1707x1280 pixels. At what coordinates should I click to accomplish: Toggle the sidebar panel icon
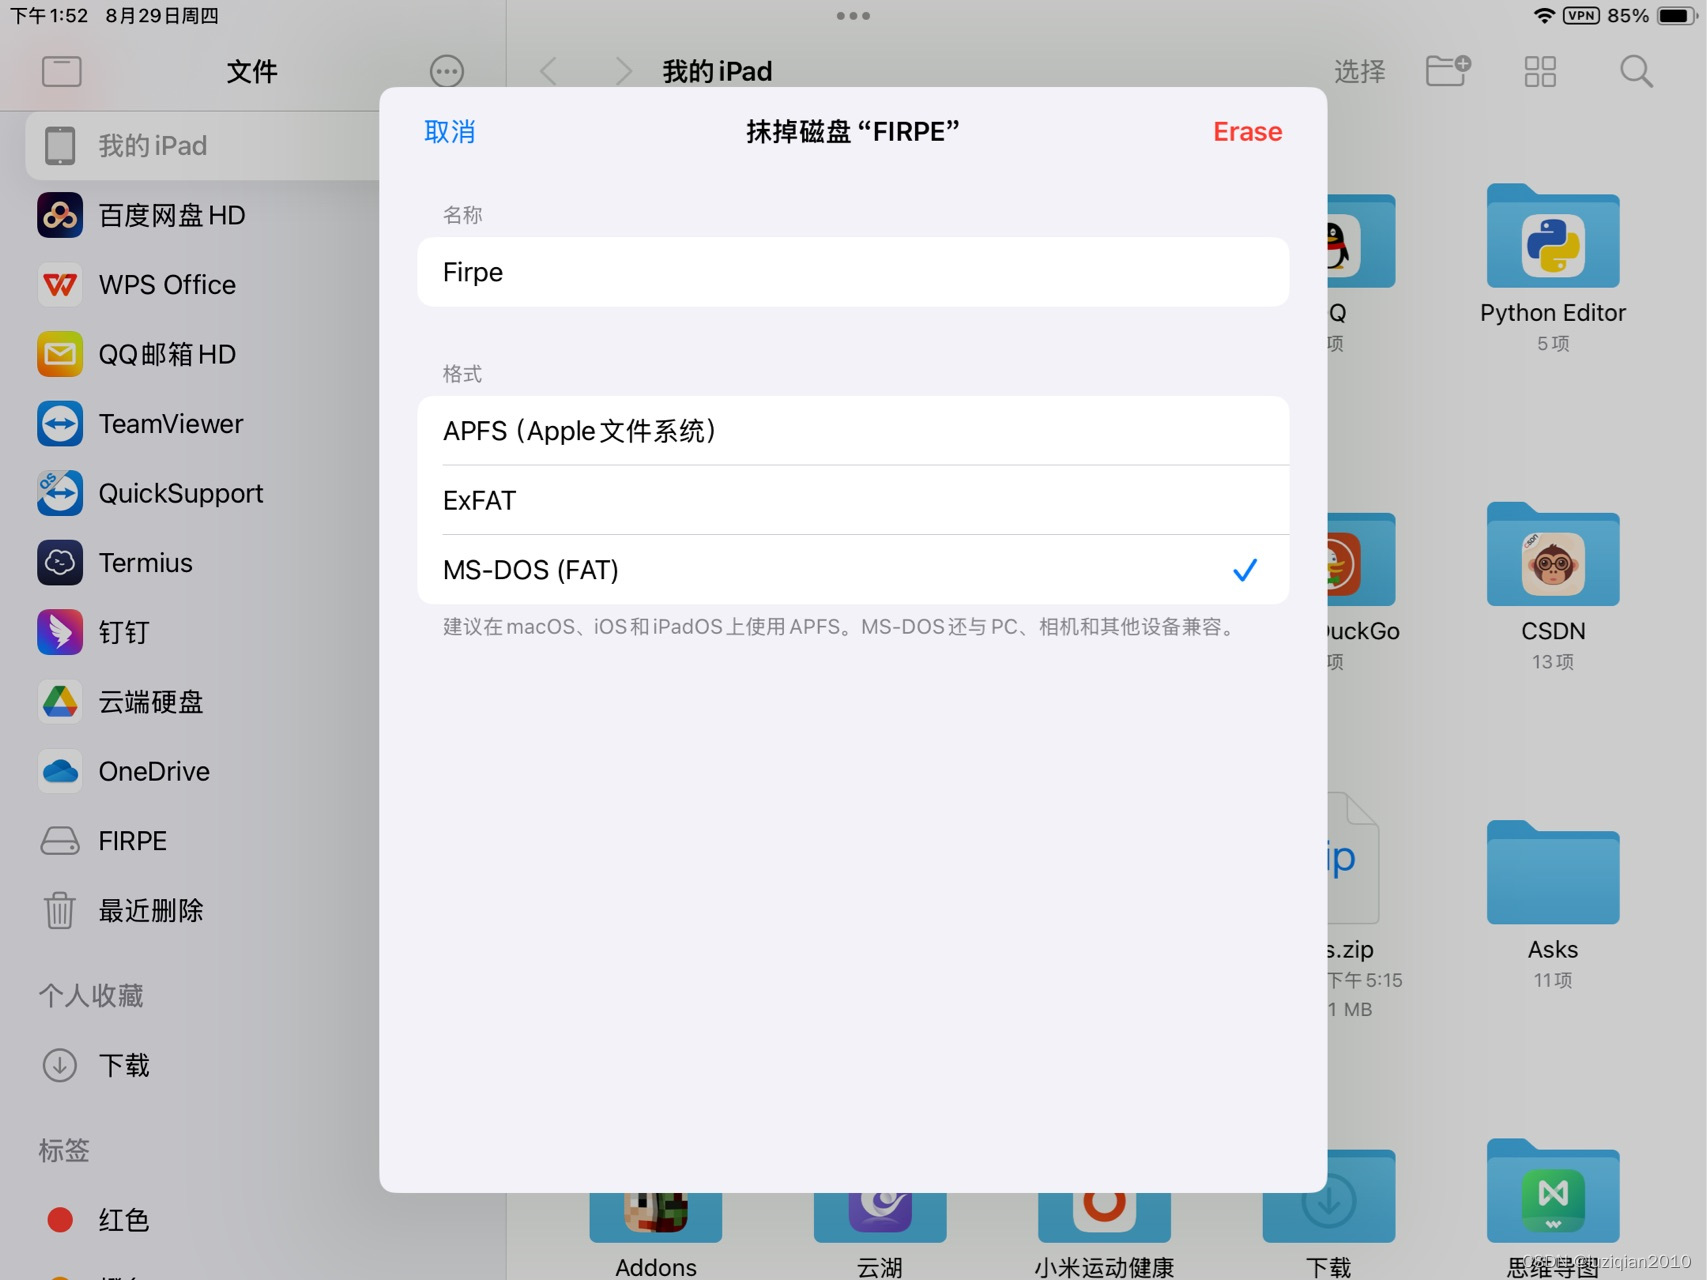point(62,71)
